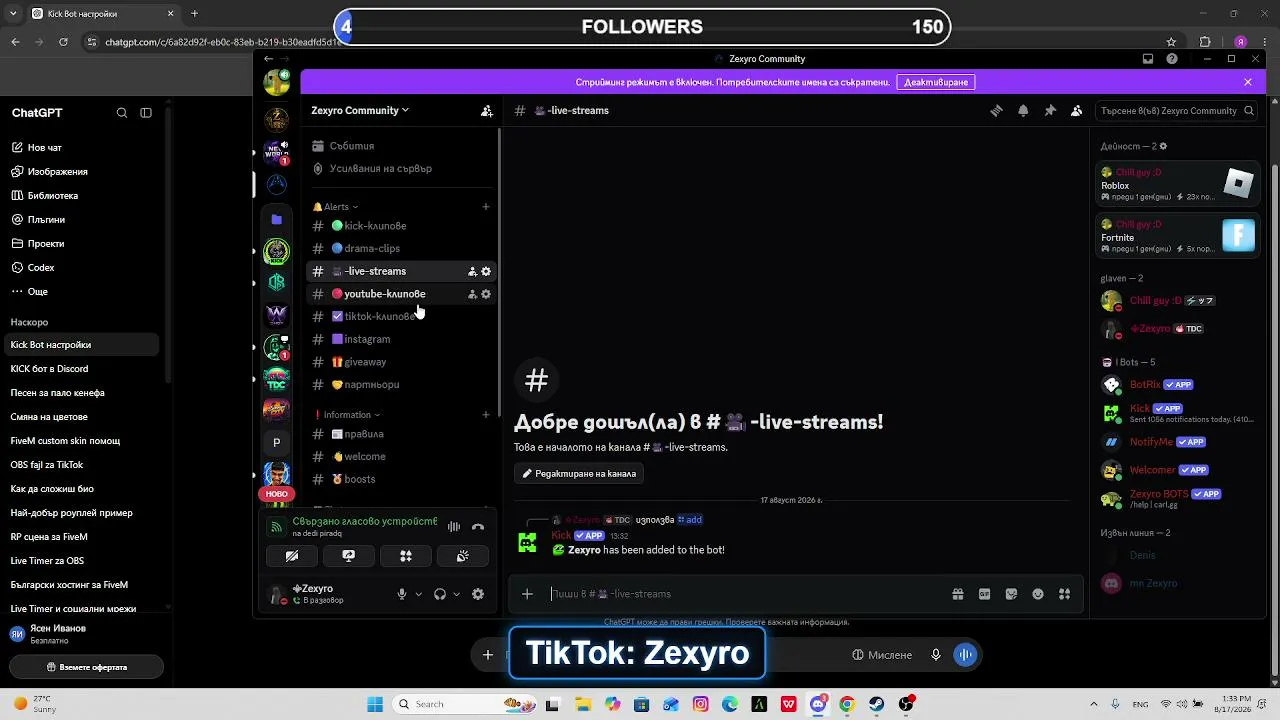
Task: Open ChatGPT search icon in sidebar
Action: point(122,113)
